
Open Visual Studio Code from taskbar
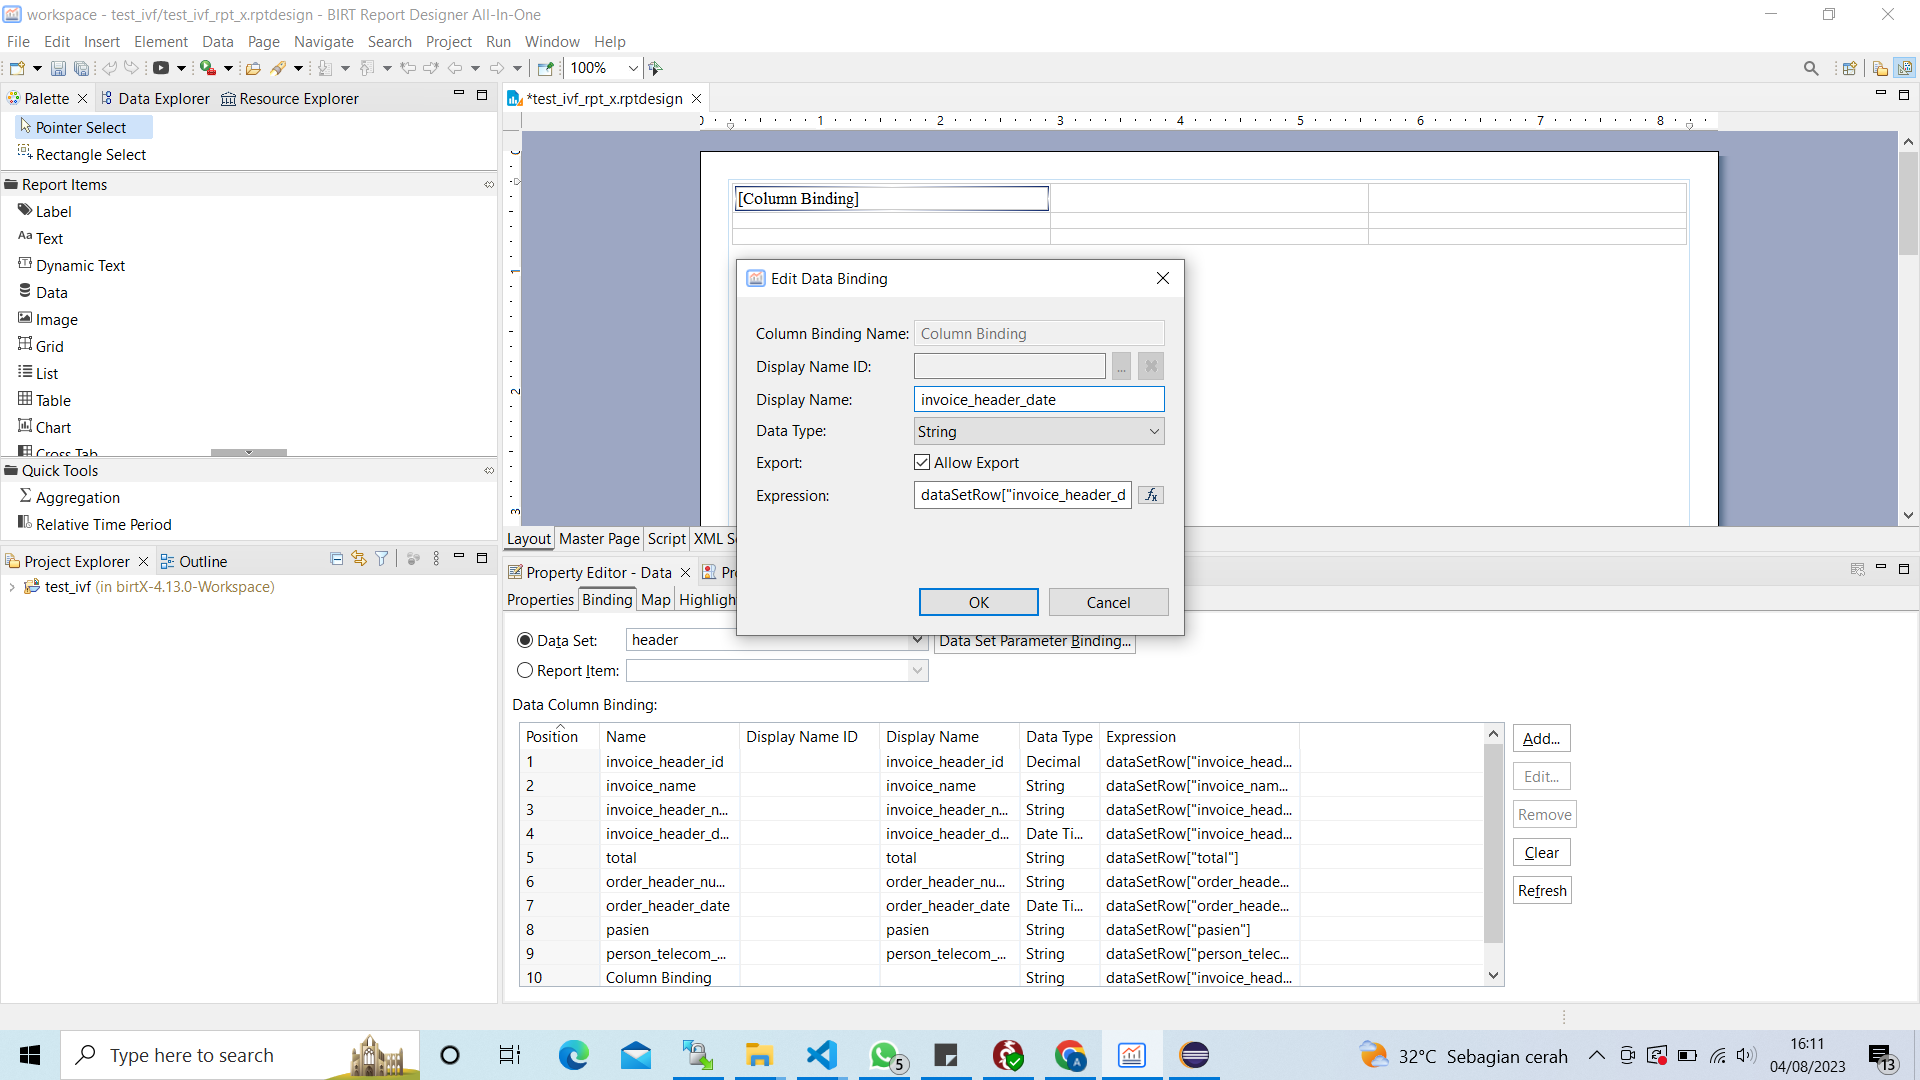point(822,1055)
